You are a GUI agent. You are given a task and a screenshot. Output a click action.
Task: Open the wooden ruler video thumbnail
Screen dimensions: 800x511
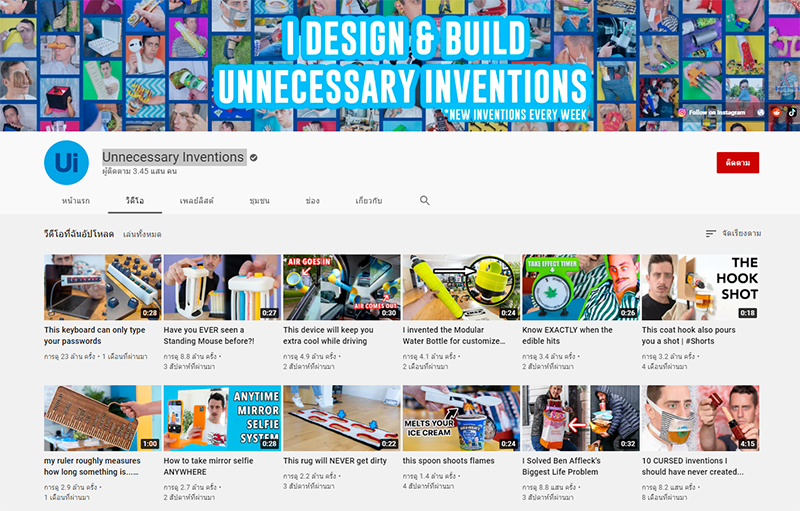coord(103,418)
